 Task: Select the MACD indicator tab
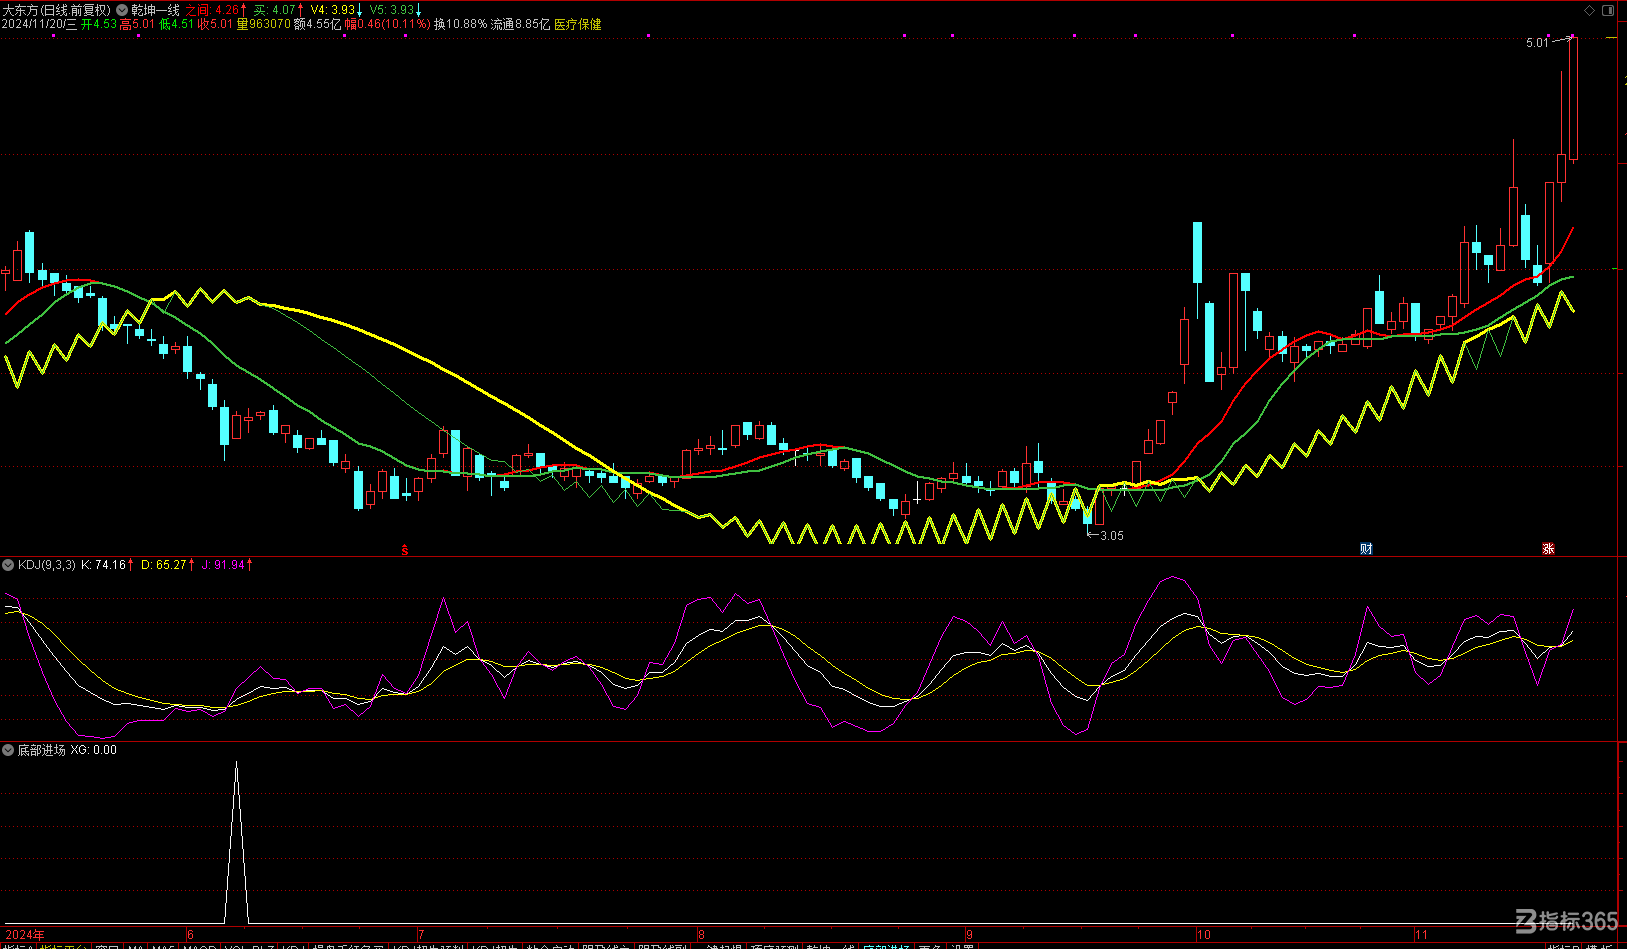pyautogui.click(x=200, y=945)
